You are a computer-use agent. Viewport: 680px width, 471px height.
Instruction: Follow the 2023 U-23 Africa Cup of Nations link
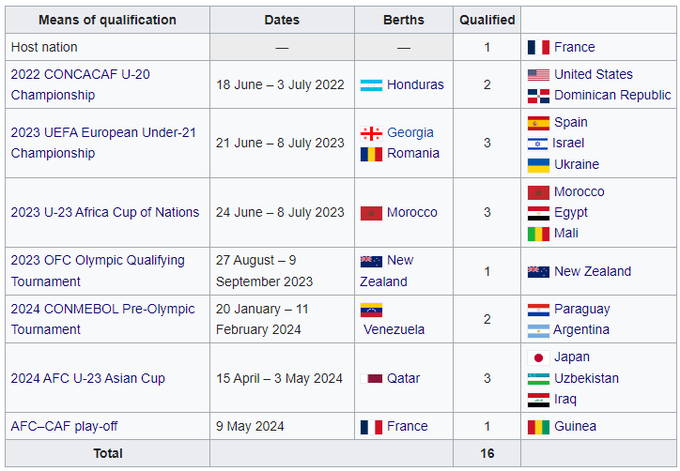[x=105, y=212]
